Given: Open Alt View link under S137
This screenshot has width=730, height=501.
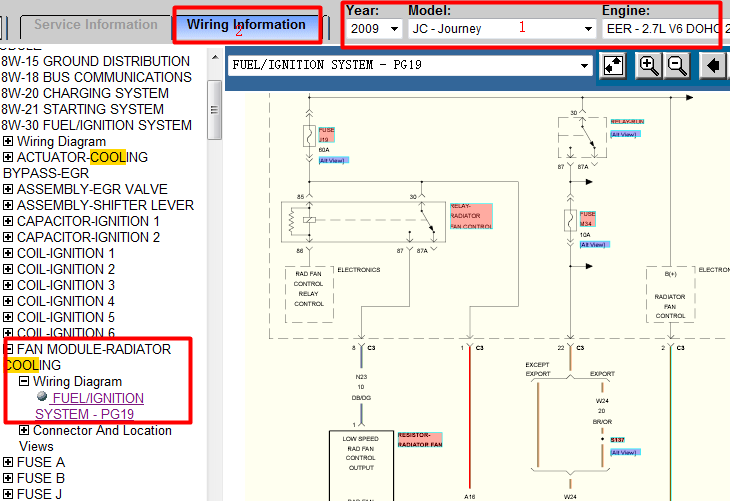Looking at the screenshot, I should (x=625, y=453).
